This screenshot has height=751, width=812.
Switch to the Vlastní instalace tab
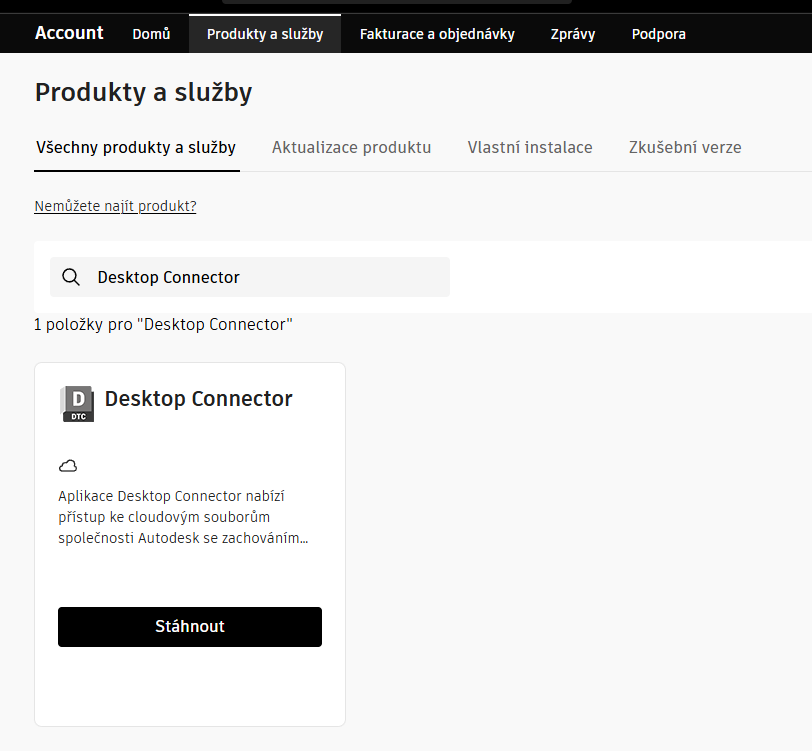530,148
